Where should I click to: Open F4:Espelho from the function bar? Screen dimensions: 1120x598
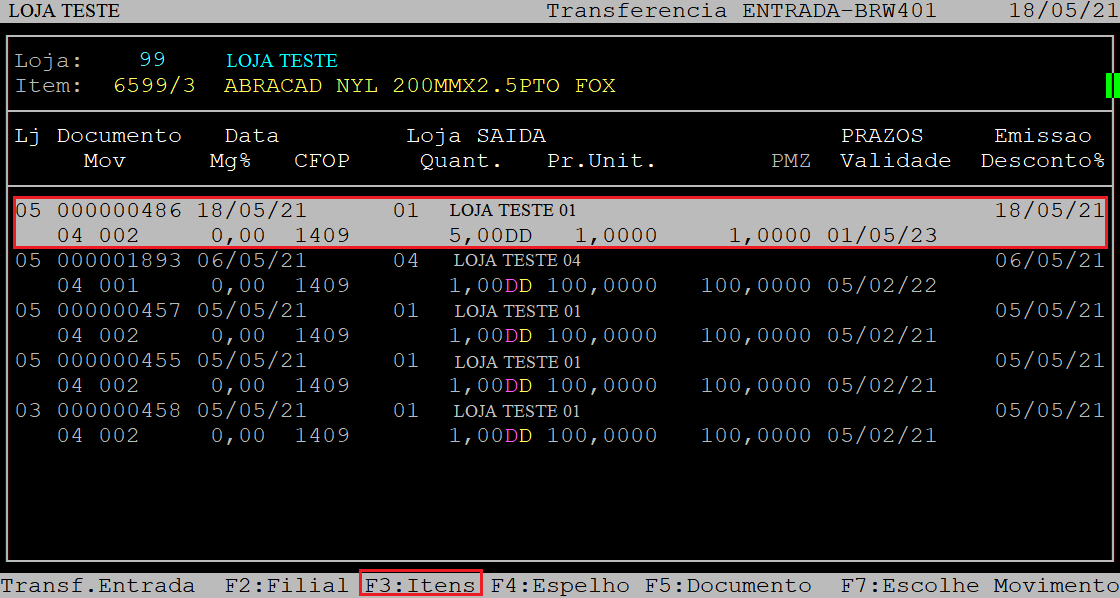560,585
